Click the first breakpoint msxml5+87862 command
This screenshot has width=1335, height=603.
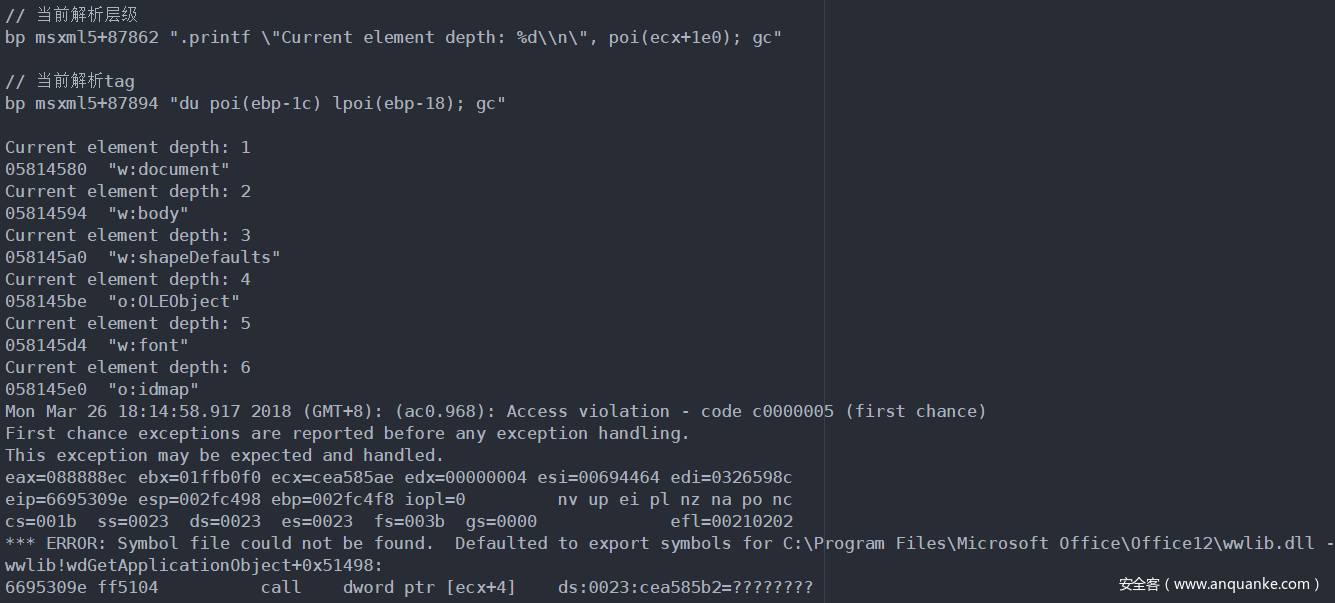point(393,37)
